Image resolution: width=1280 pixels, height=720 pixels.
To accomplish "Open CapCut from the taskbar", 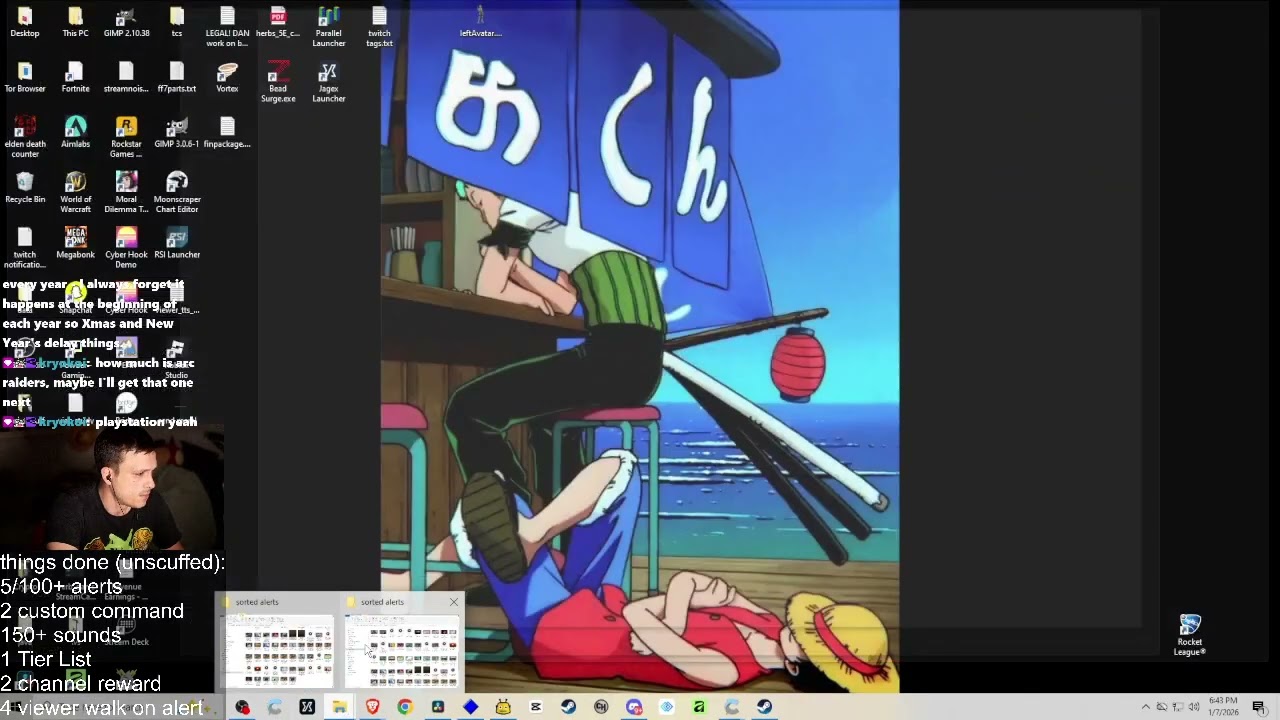I will [x=536, y=707].
